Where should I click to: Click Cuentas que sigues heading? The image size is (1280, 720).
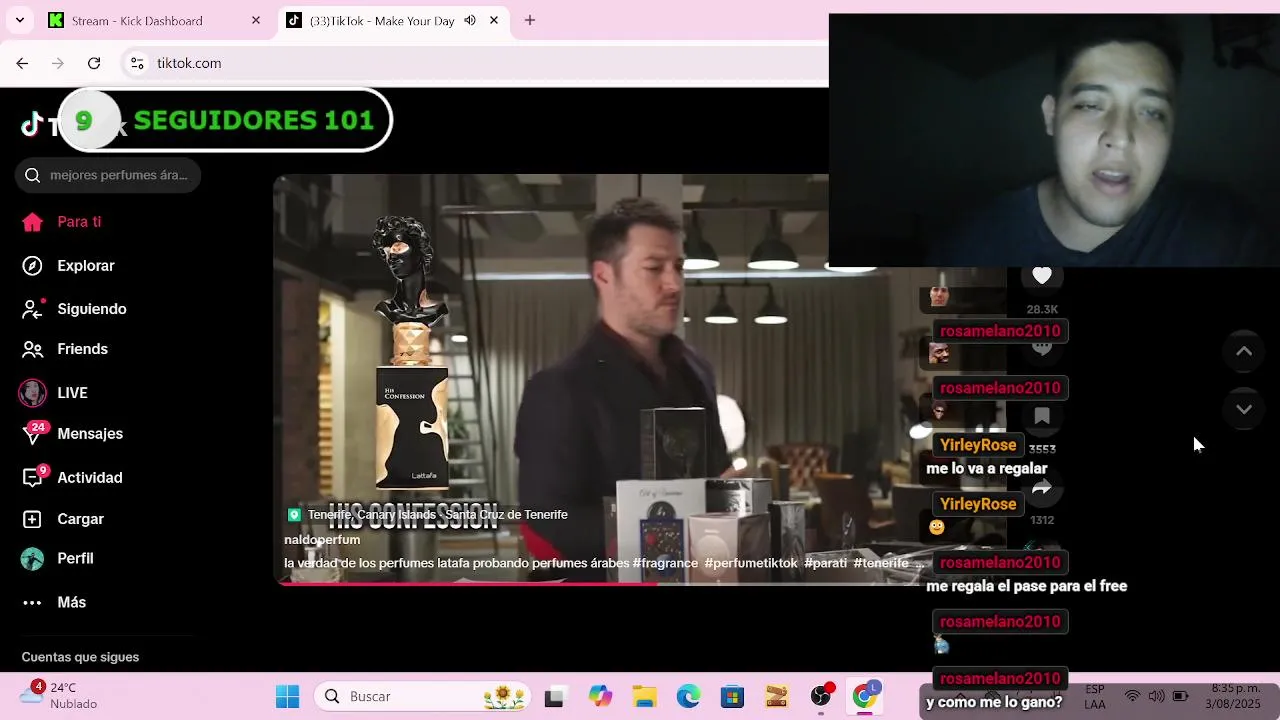[80, 657]
